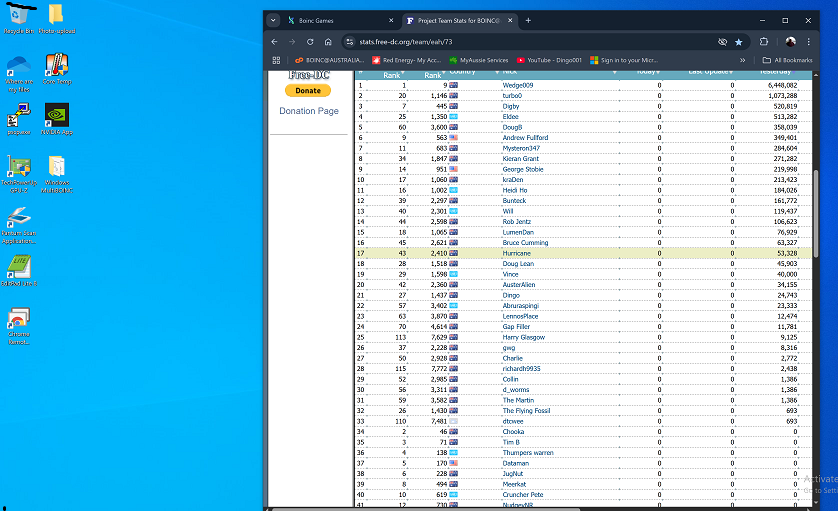Open the Harry Glasgow user link
Image resolution: width=838 pixels, height=511 pixels.
(x=523, y=337)
